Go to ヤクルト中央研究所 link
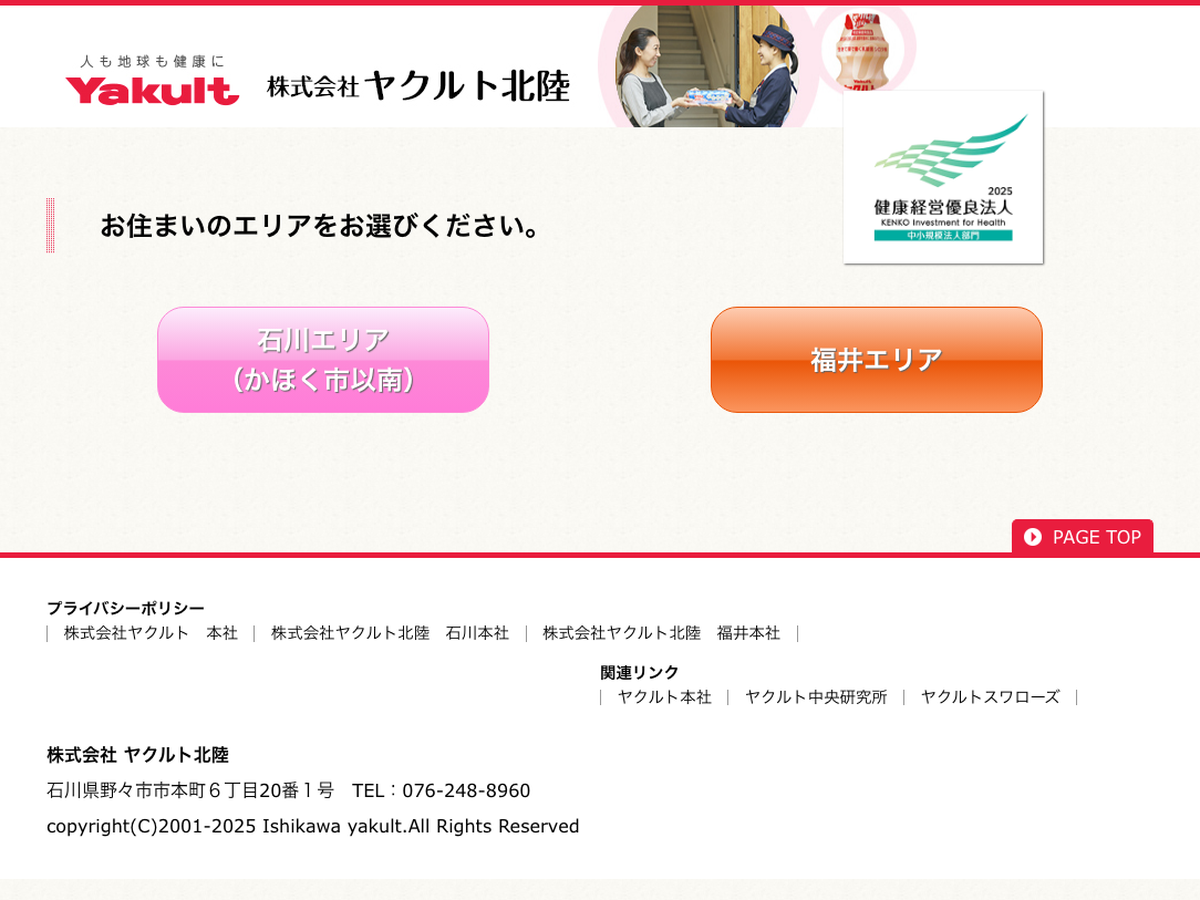 816,697
